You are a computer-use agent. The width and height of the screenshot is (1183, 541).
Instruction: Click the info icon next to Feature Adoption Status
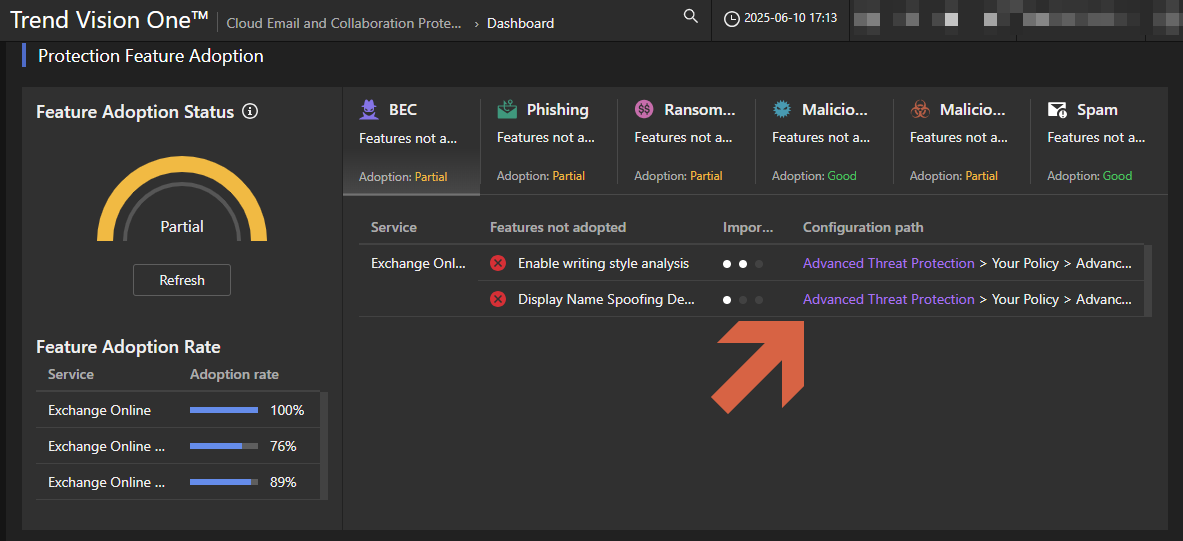click(x=250, y=111)
